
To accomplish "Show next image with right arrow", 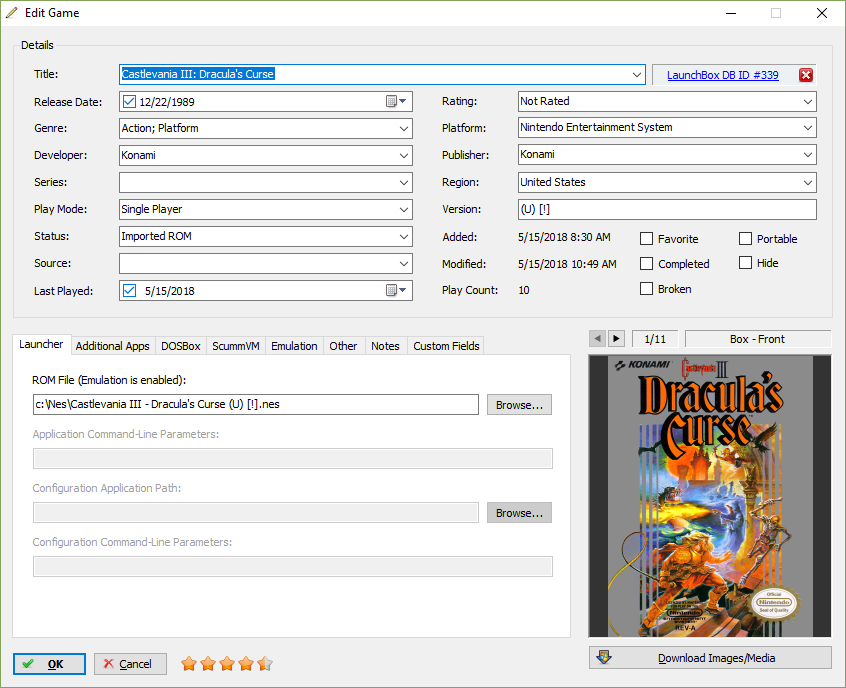I will tap(616, 339).
